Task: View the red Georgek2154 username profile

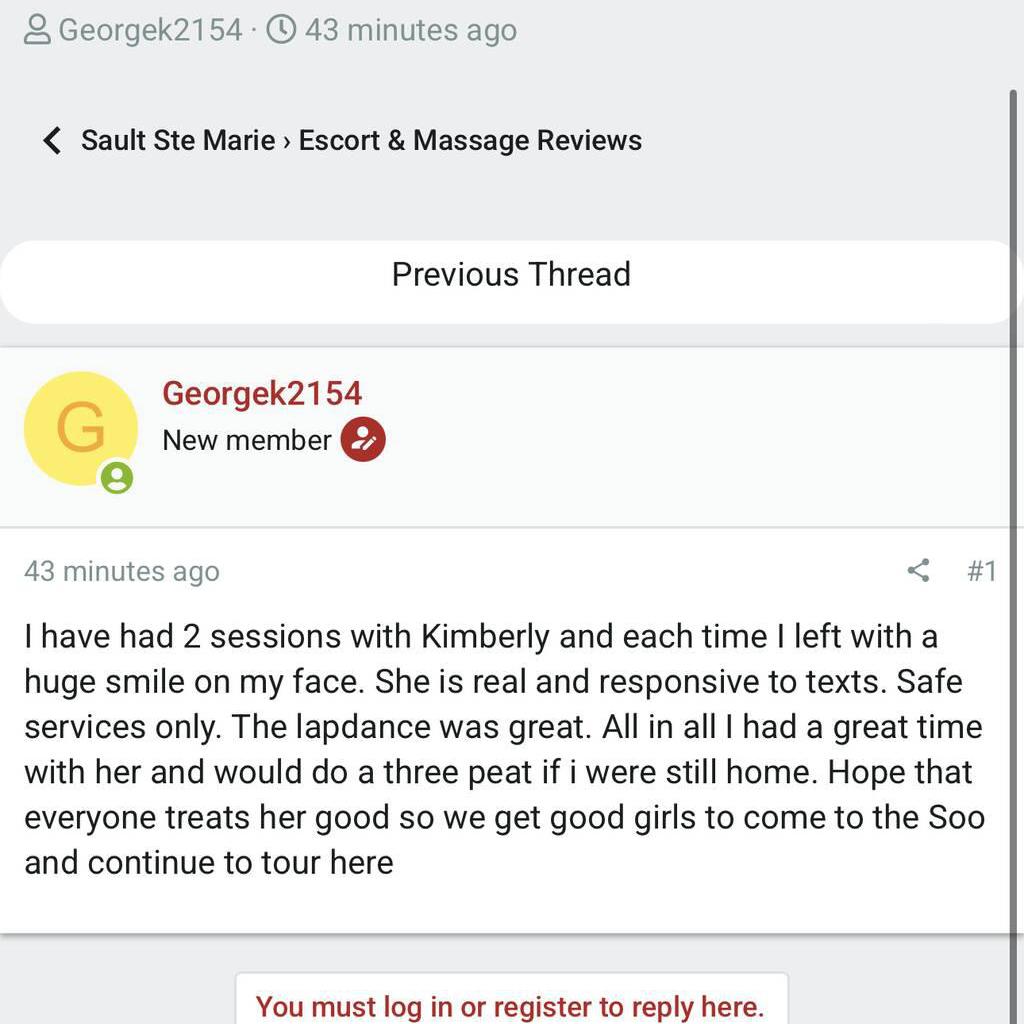Action: click(262, 393)
